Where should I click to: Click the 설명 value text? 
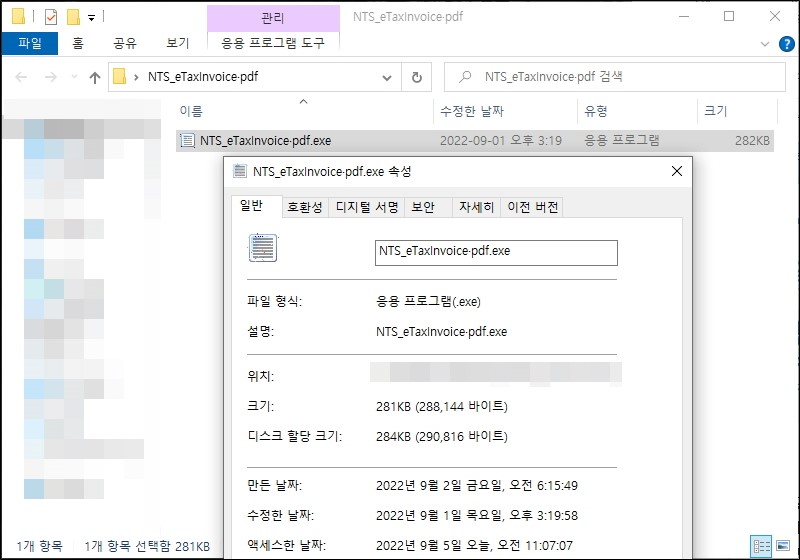point(441,332)
